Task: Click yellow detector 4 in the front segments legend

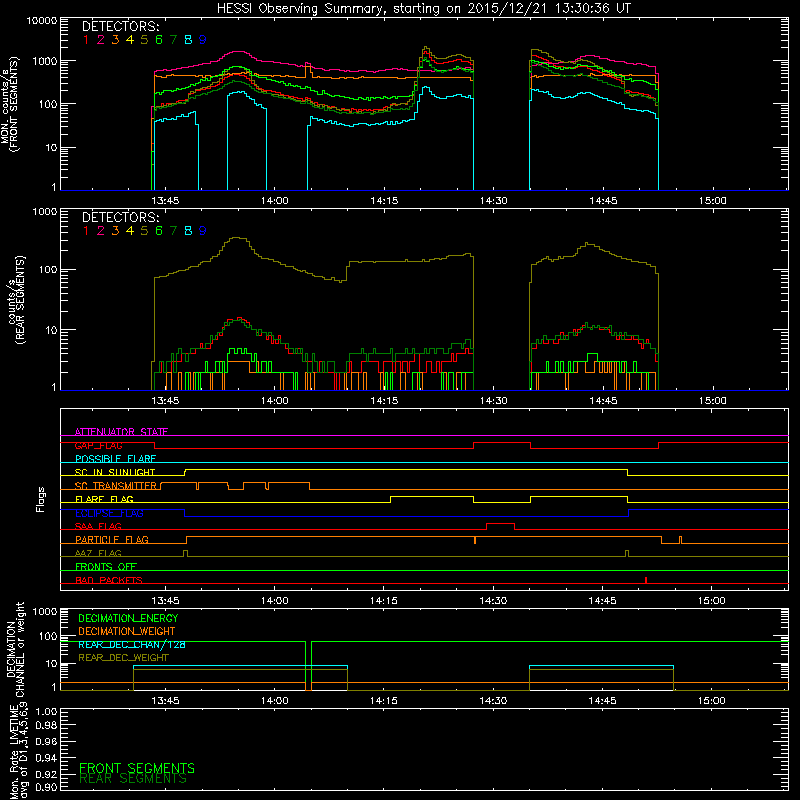Action: [130, 39]
